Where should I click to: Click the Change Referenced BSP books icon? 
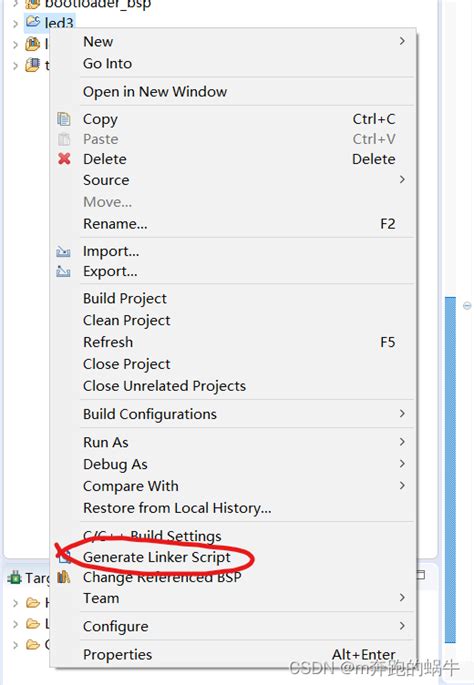coord(64,577)
